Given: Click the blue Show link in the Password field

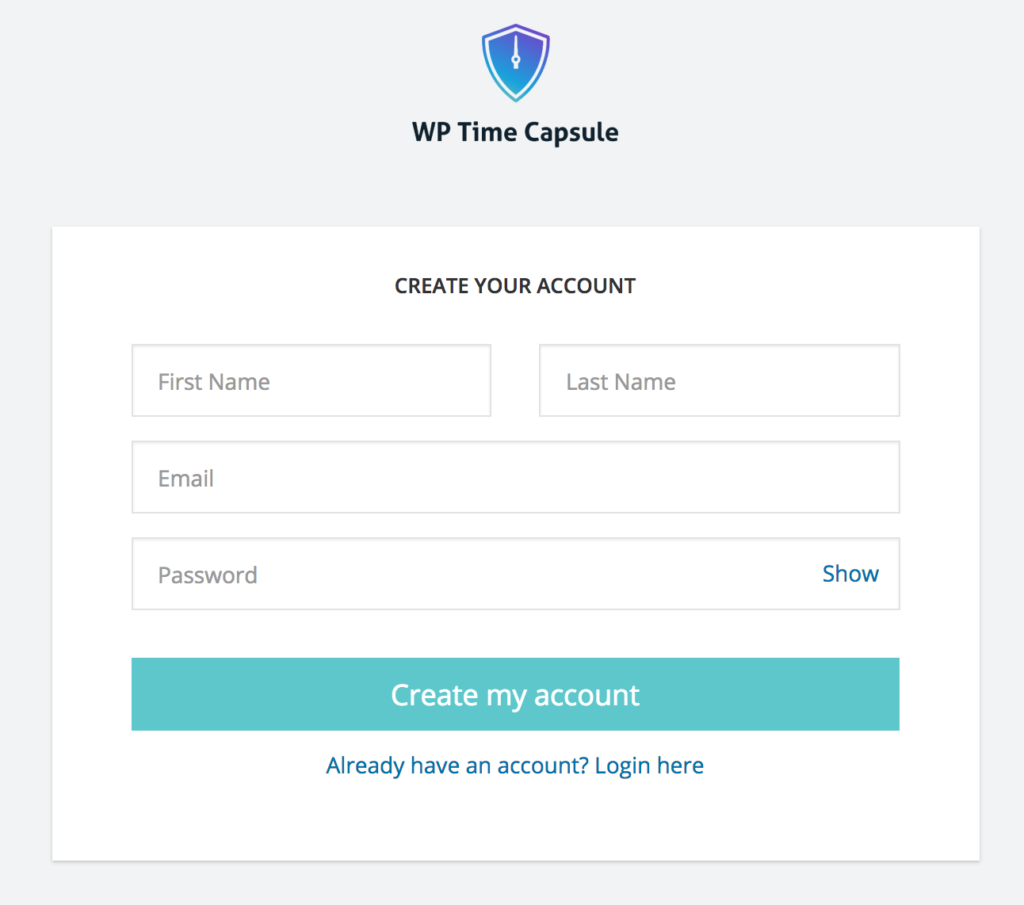Looking at the screenshot, I should pos(850,574).
